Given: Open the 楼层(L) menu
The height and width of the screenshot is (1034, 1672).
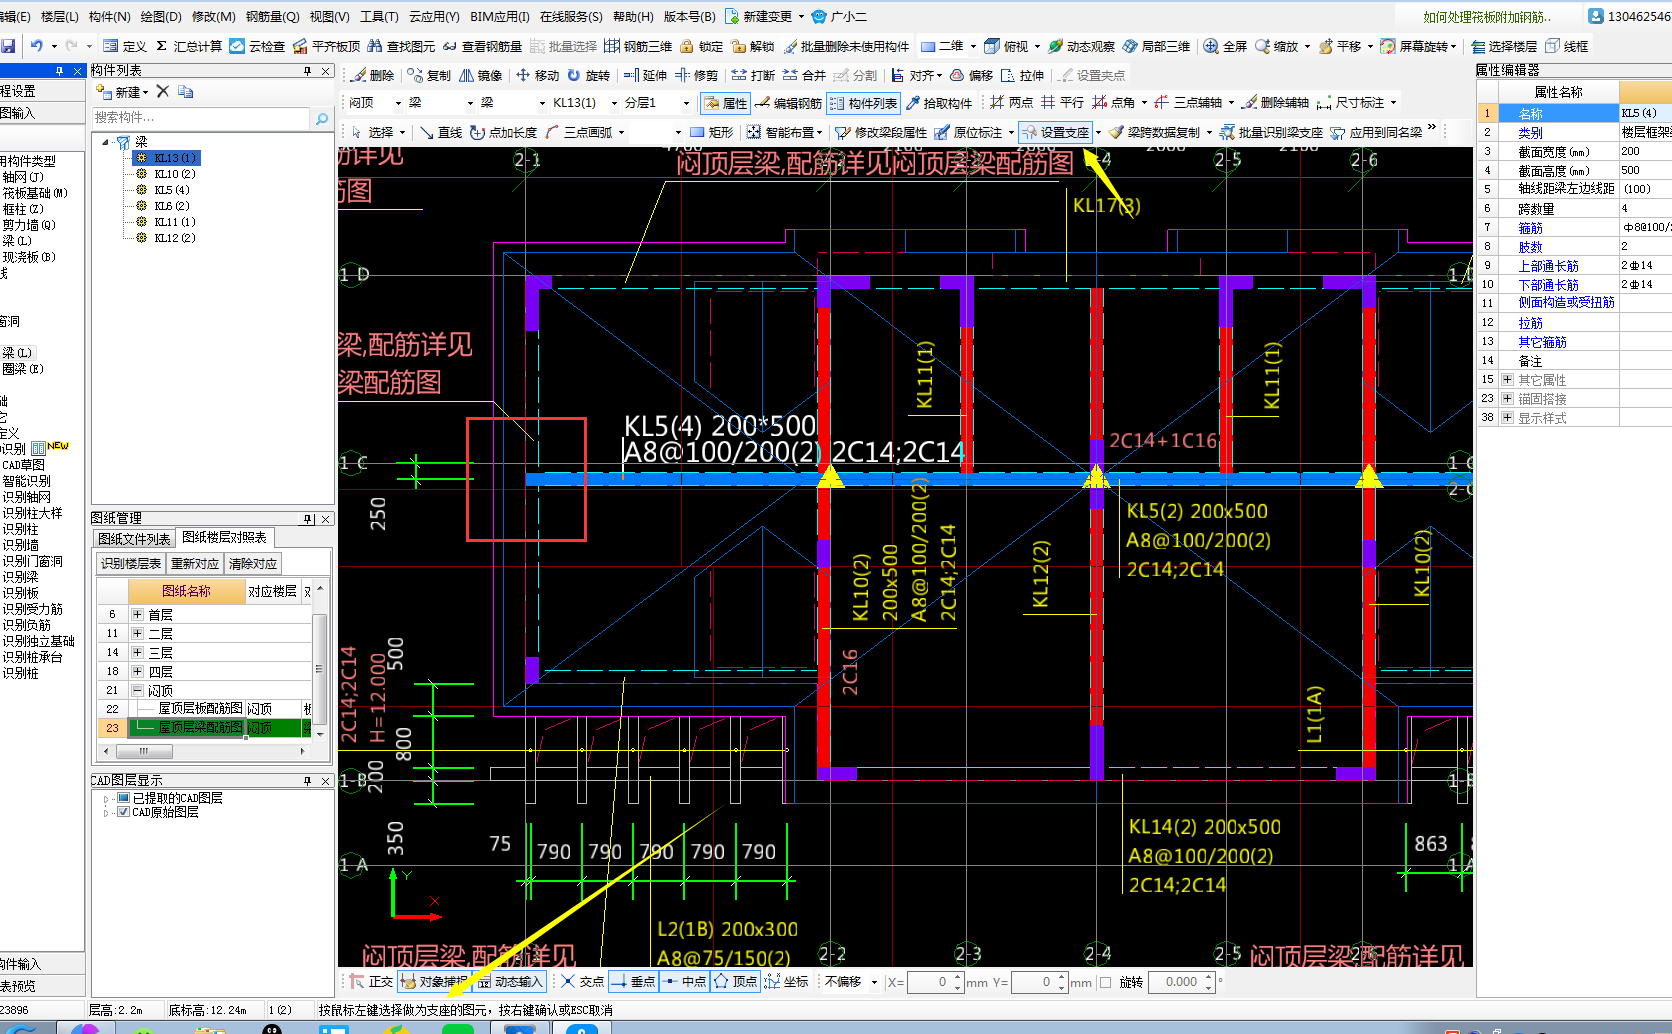Looking at the screenshot, I should click(58, 16).
